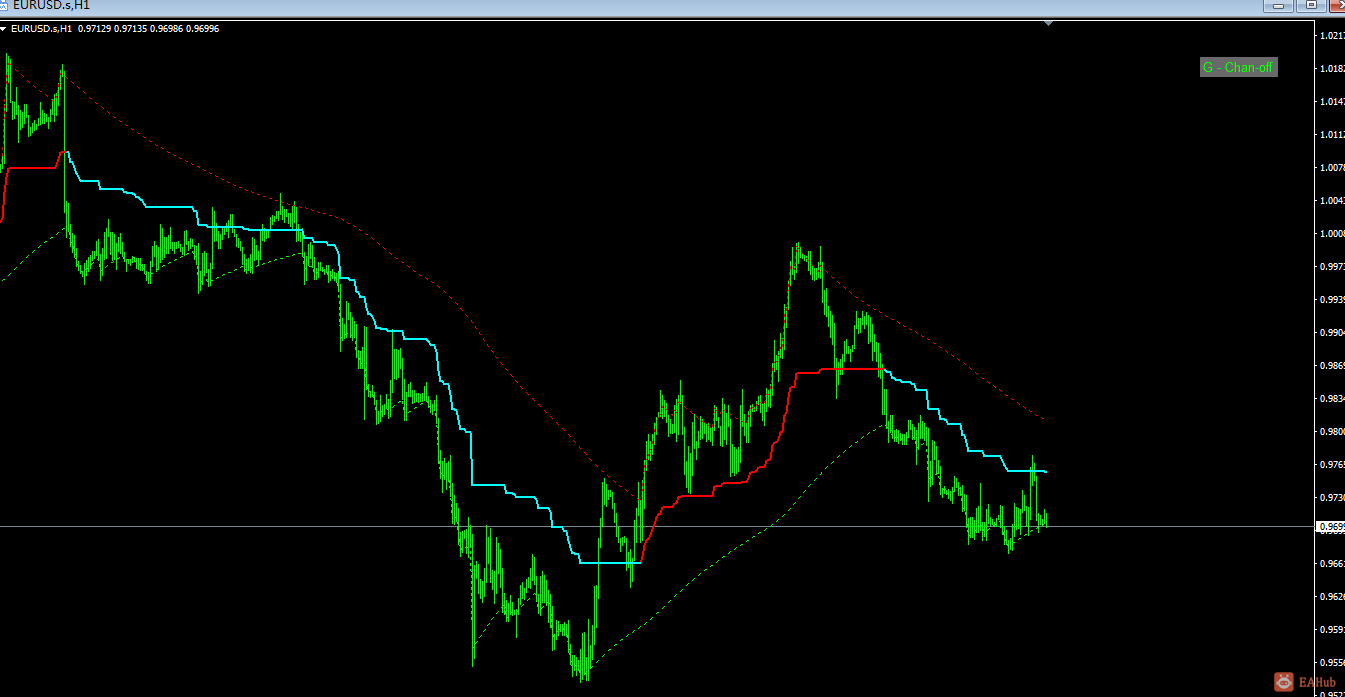Click the highlighted current price label 0.9699
This screenshot has width=1345, height=697.
[x=1330, y=526]
